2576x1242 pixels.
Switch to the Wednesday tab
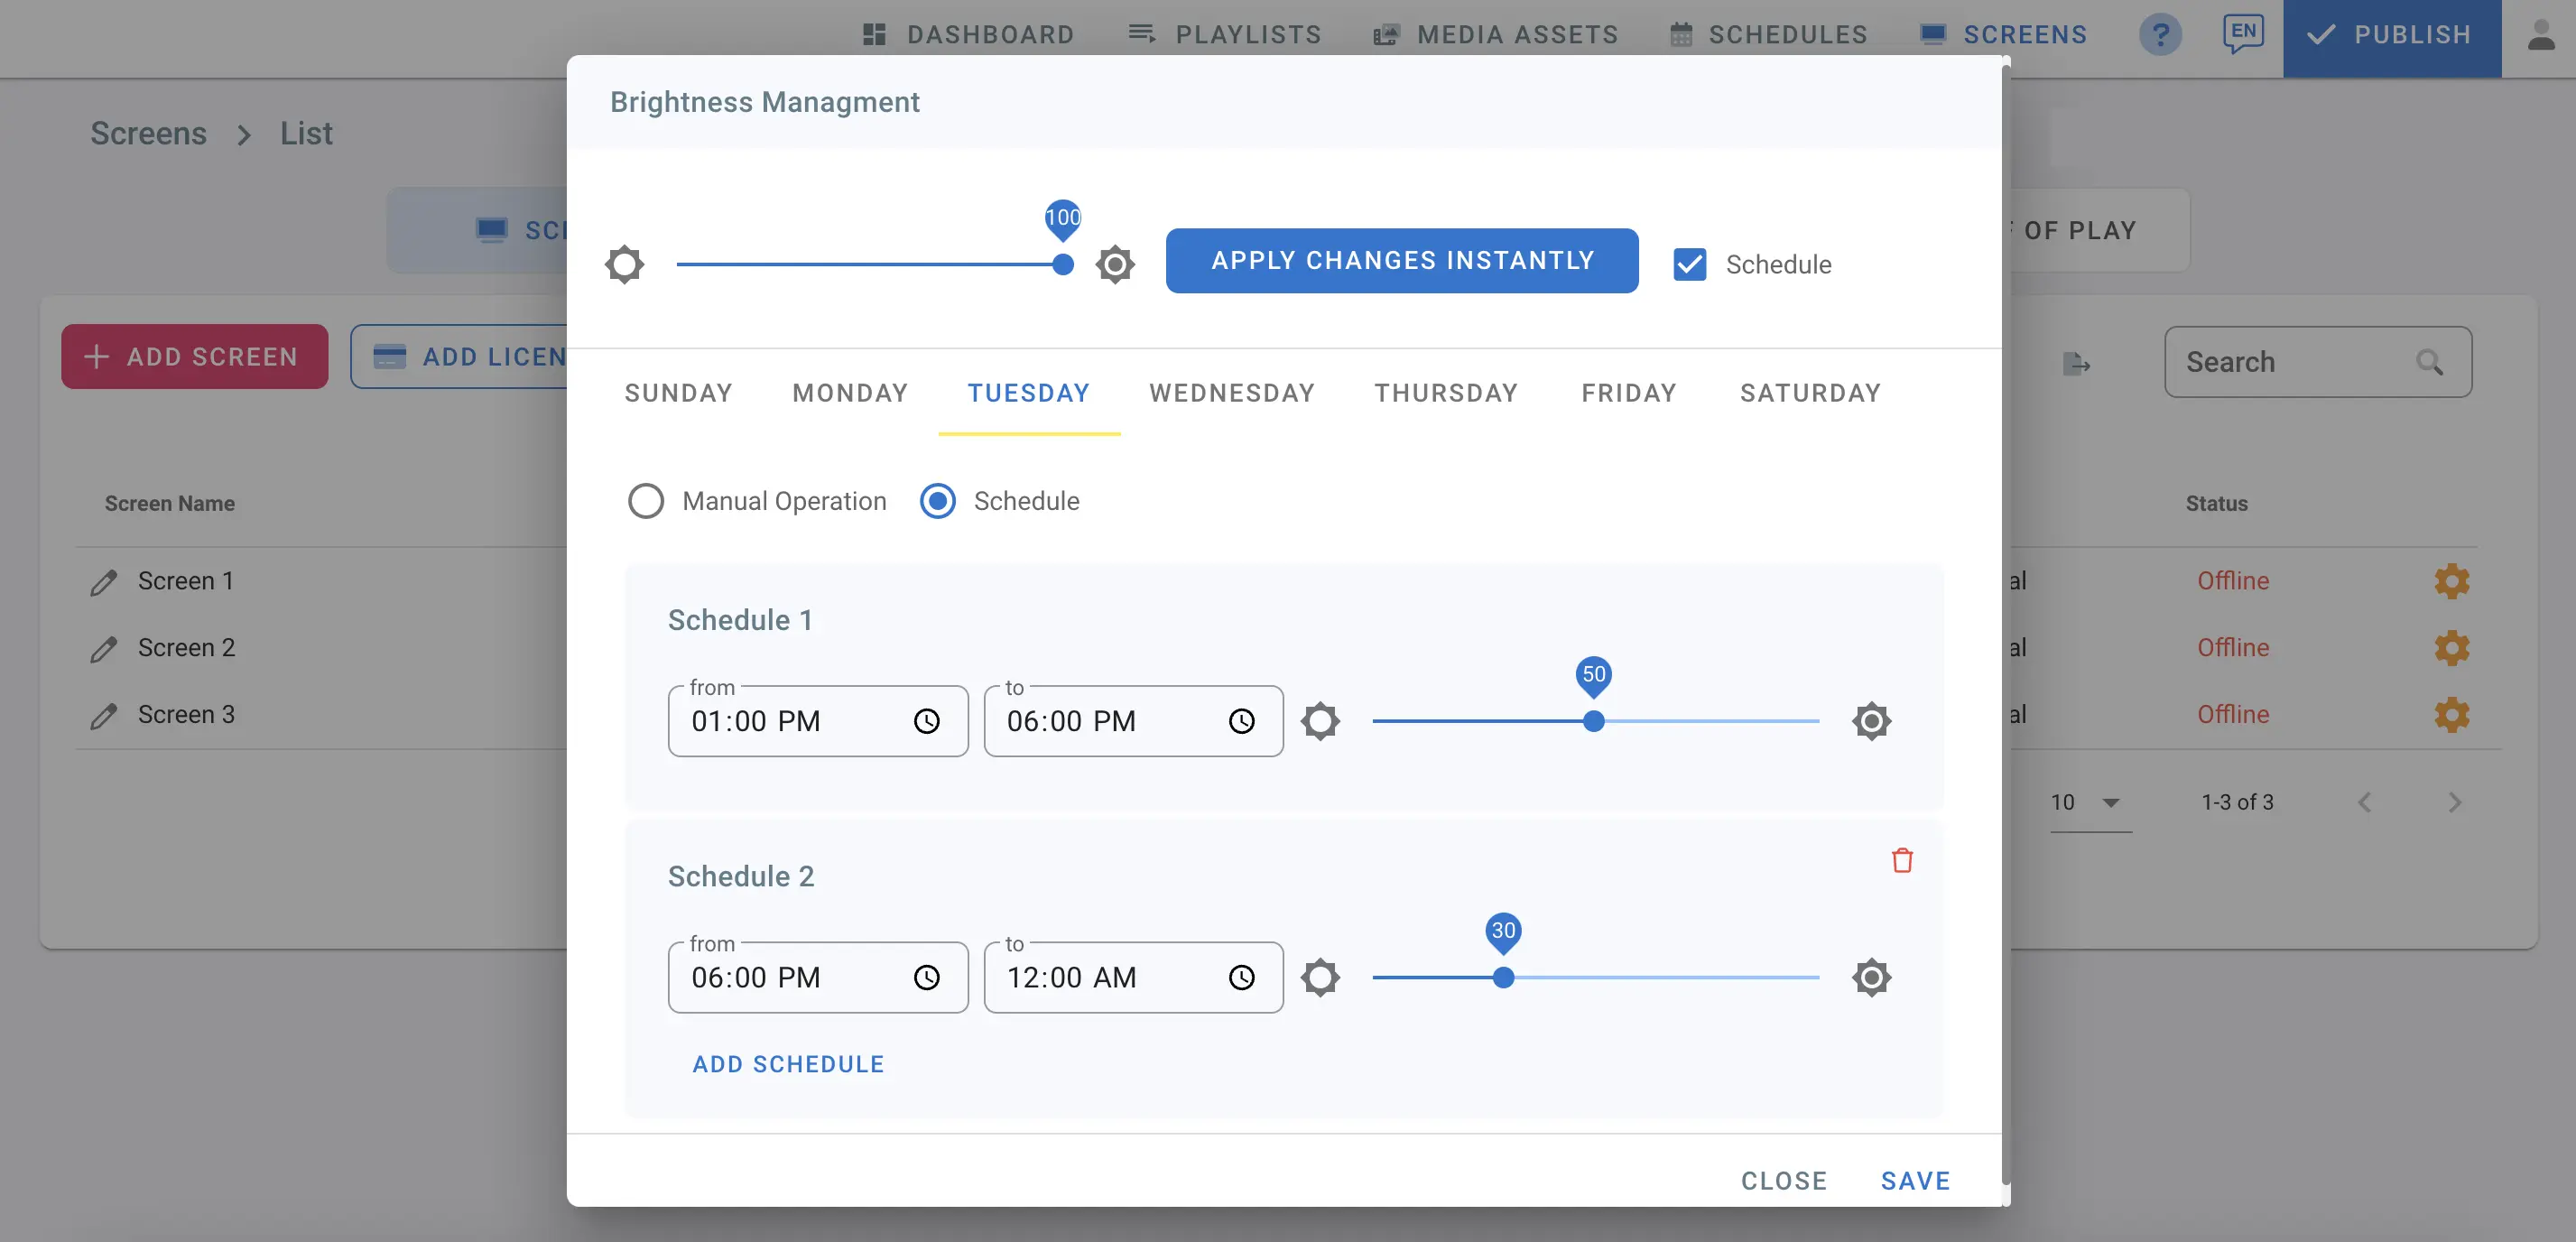pos(1232,393)
